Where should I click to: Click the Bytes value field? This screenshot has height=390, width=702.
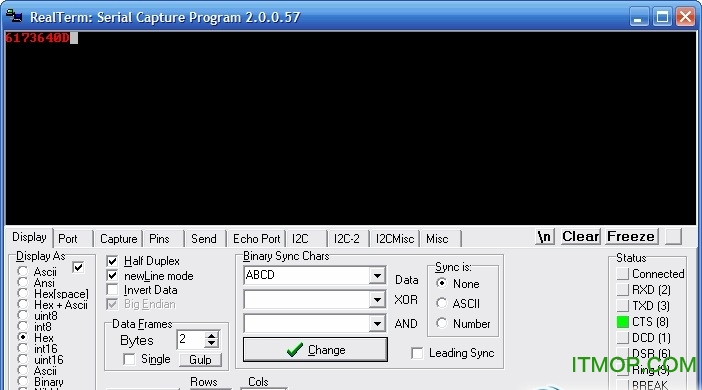(x=191, y=339)
